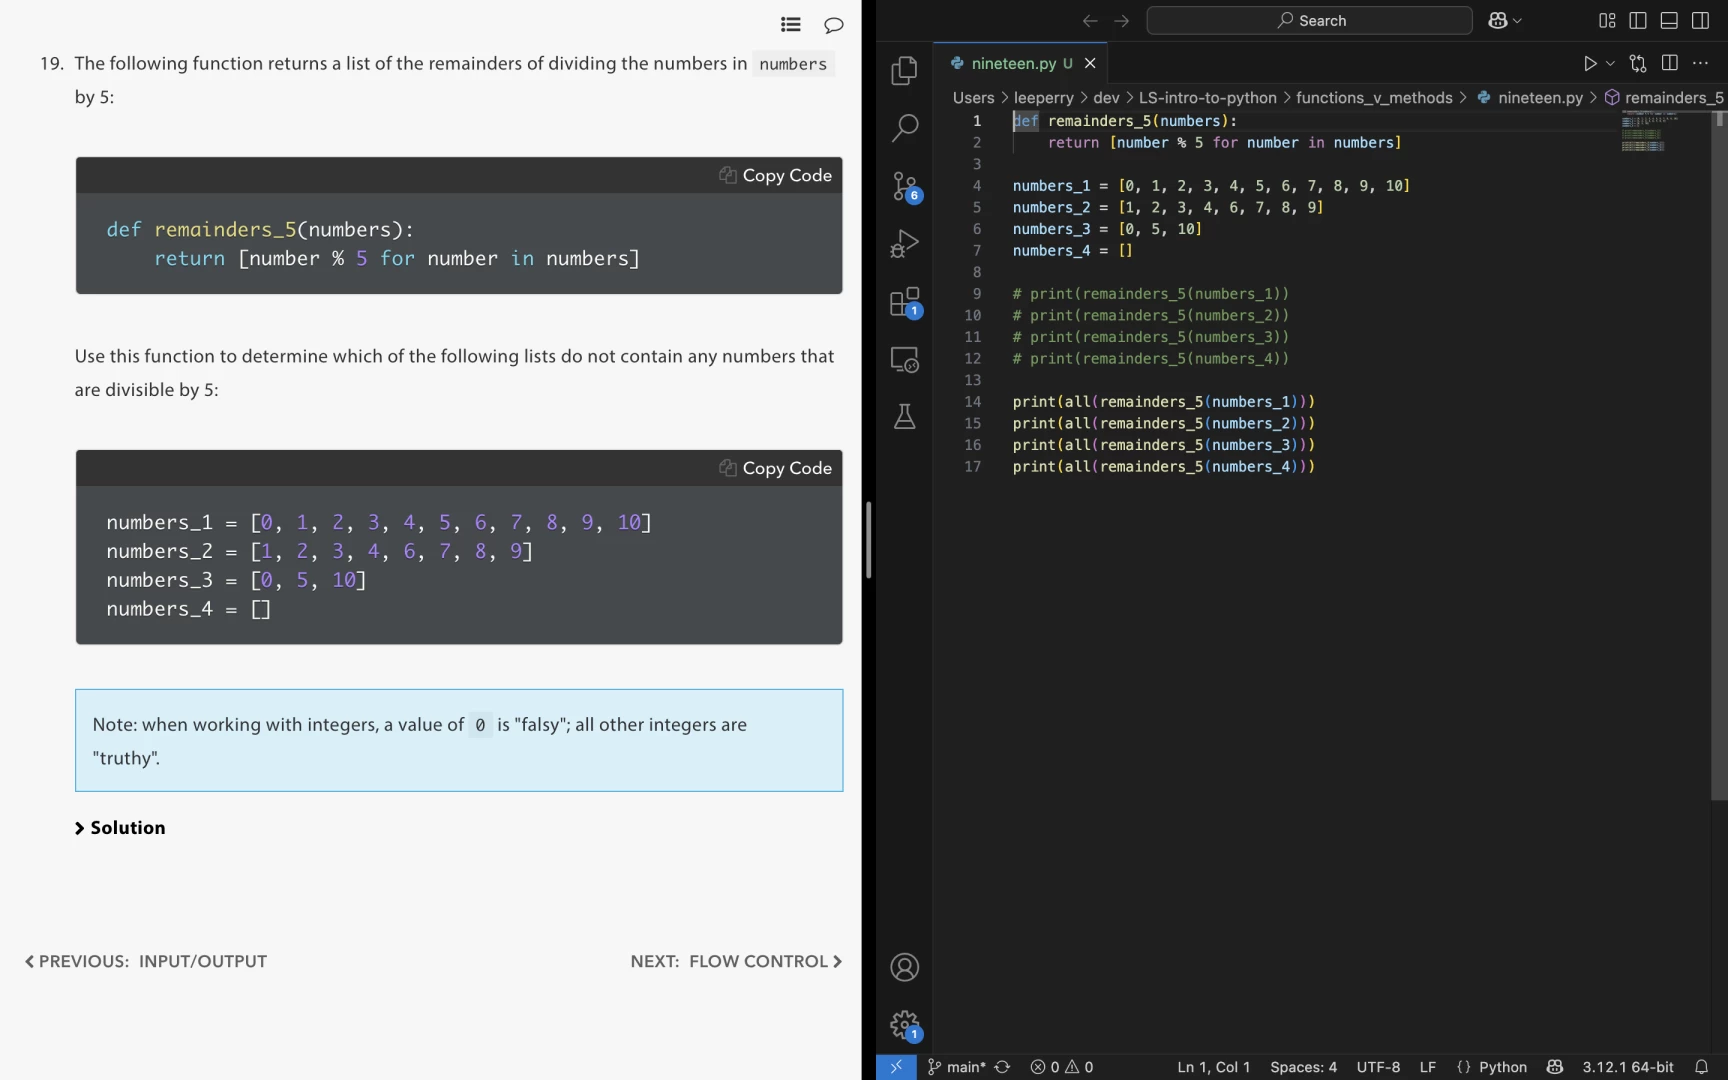Toggle the secondary sidebar visibility

(x=1701, y=20)
